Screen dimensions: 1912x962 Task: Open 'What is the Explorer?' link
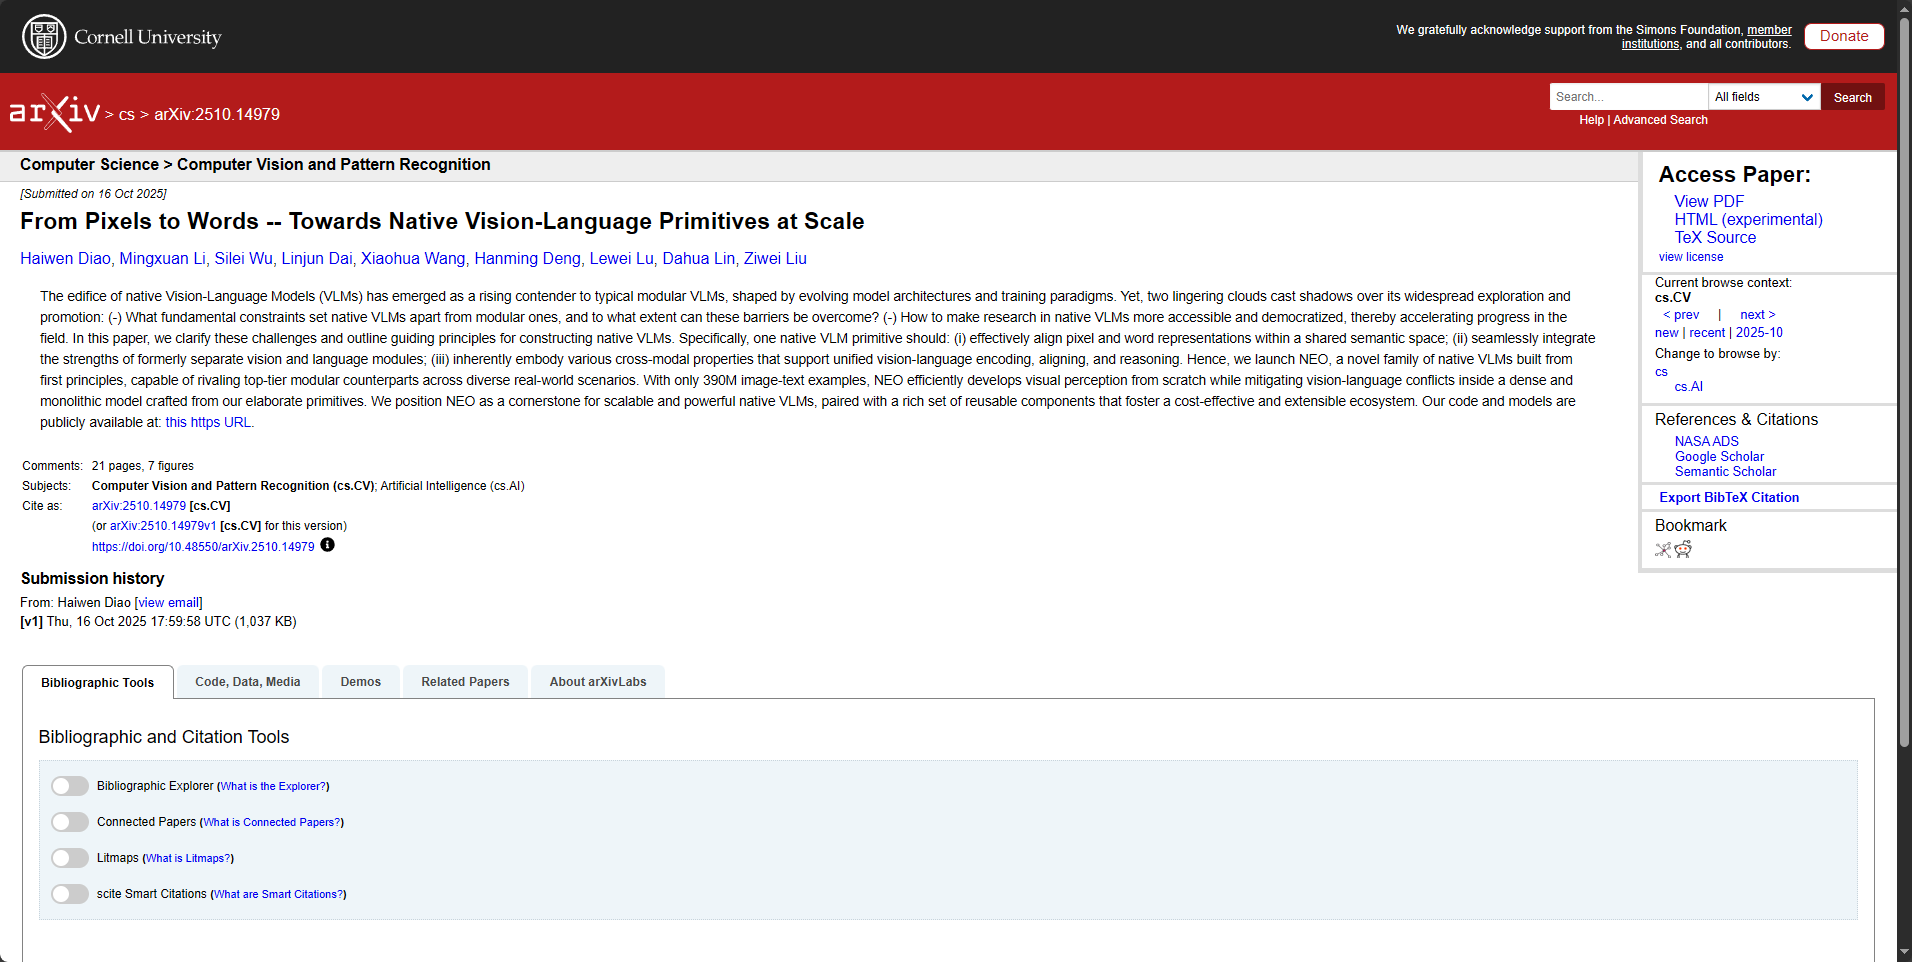point(273,786)
